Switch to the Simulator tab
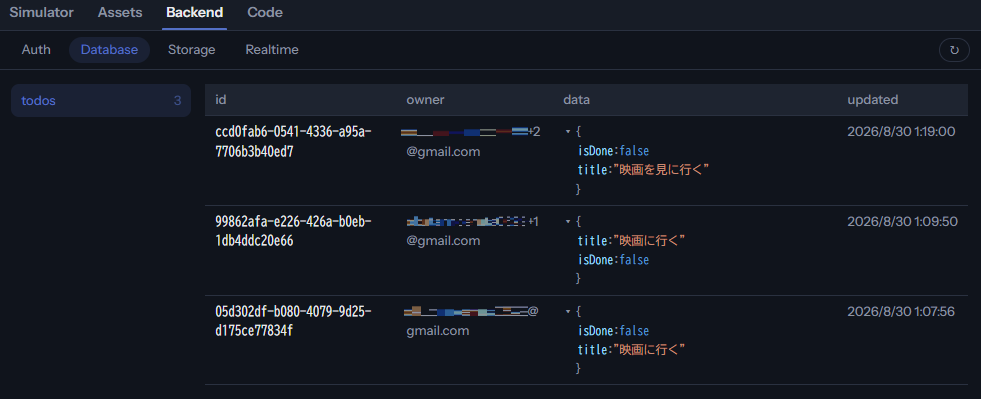 pos(41,13)
